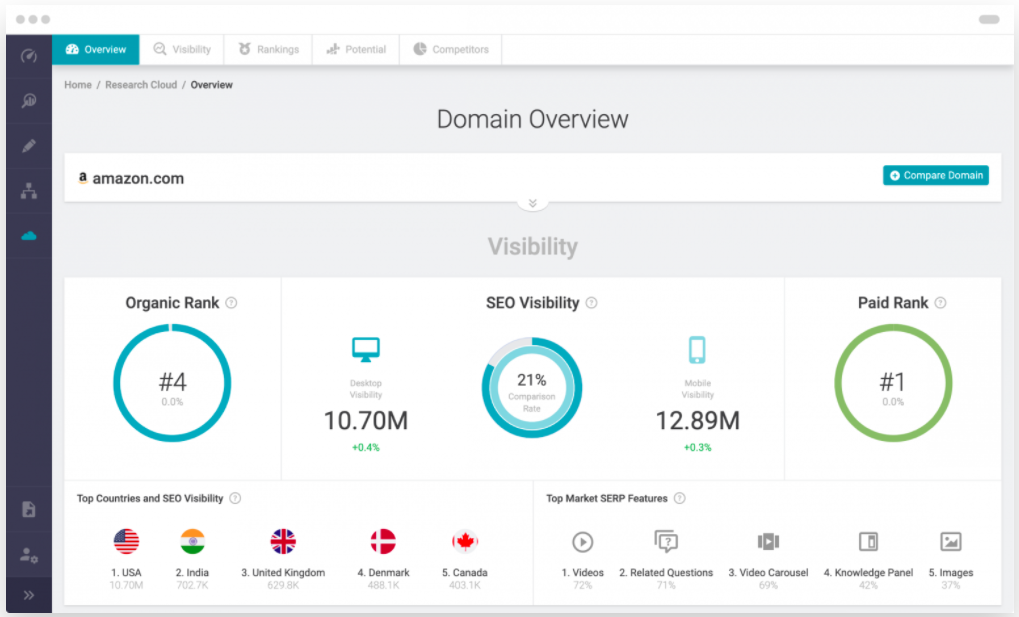Go to Home breadcrumb link

[x=78, y=85]
